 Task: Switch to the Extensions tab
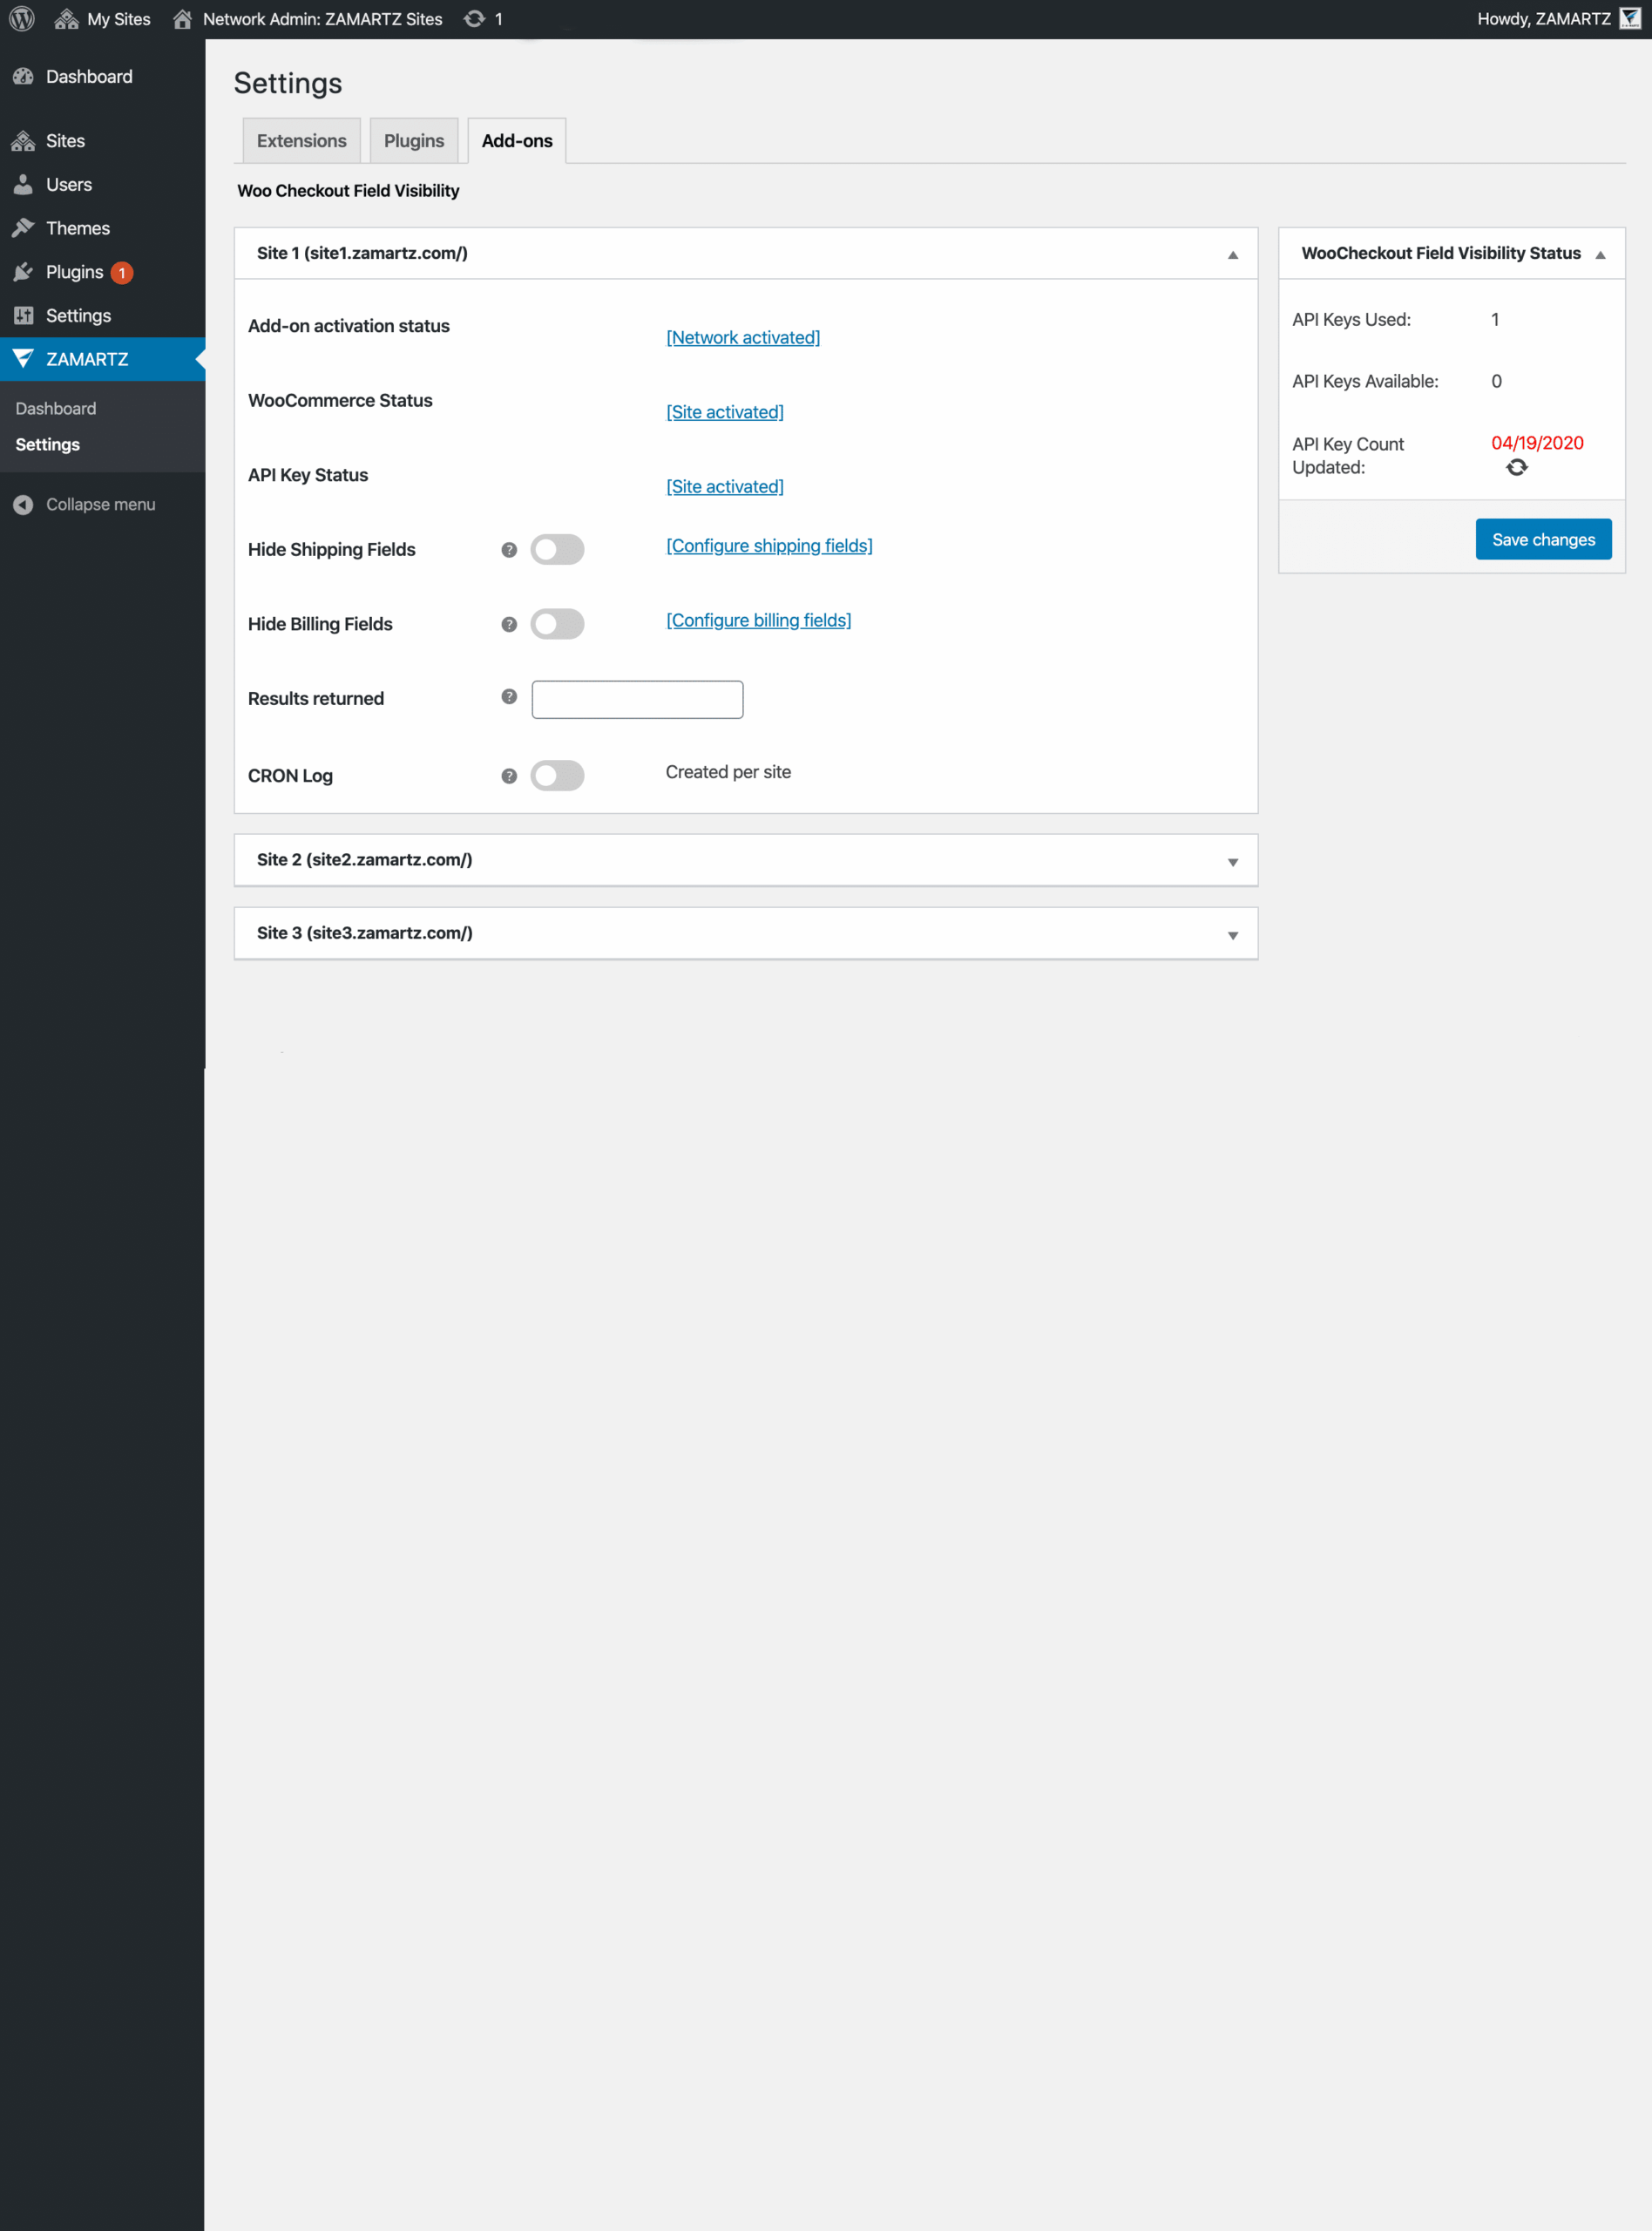(x=301, y=140)
